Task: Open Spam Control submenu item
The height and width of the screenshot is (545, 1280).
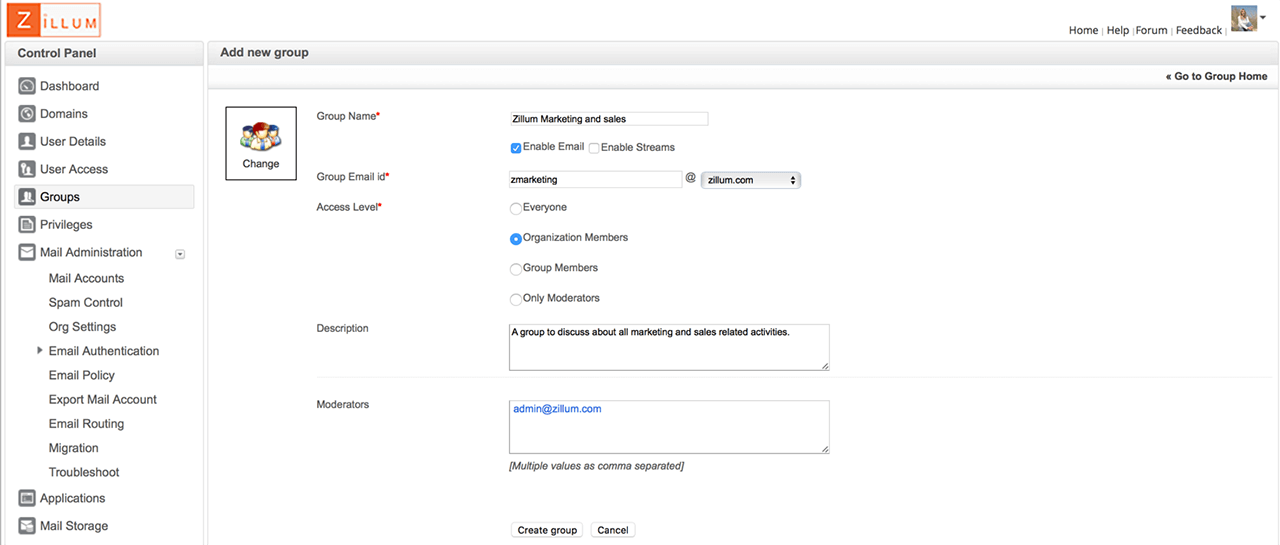Action: 86,303
